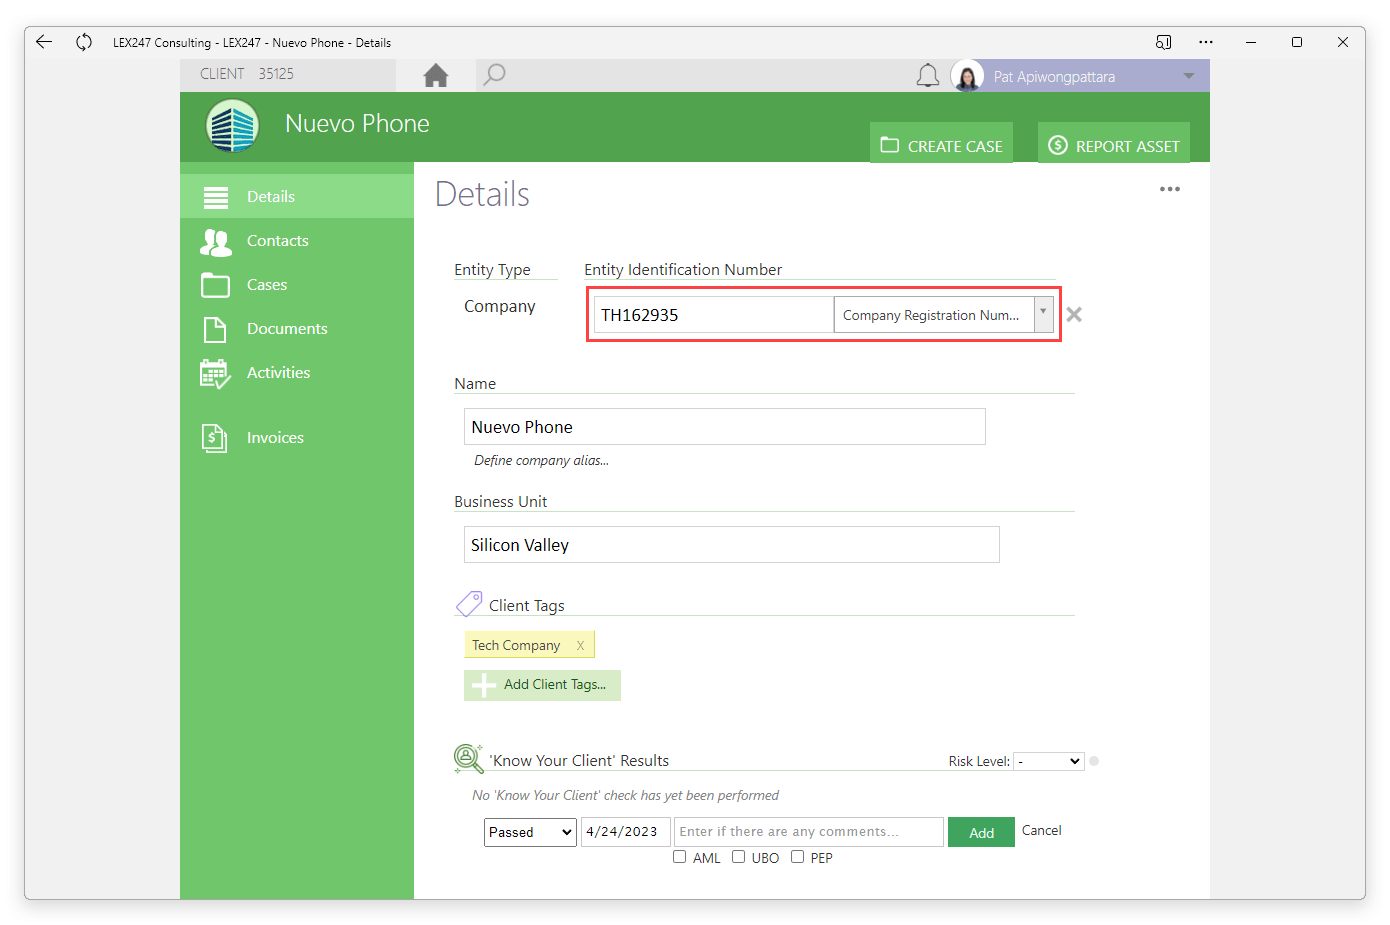This screenshot has width=1390, height=925.
Task: Open the Risk Level dropdown
Action: point(1048,761)
